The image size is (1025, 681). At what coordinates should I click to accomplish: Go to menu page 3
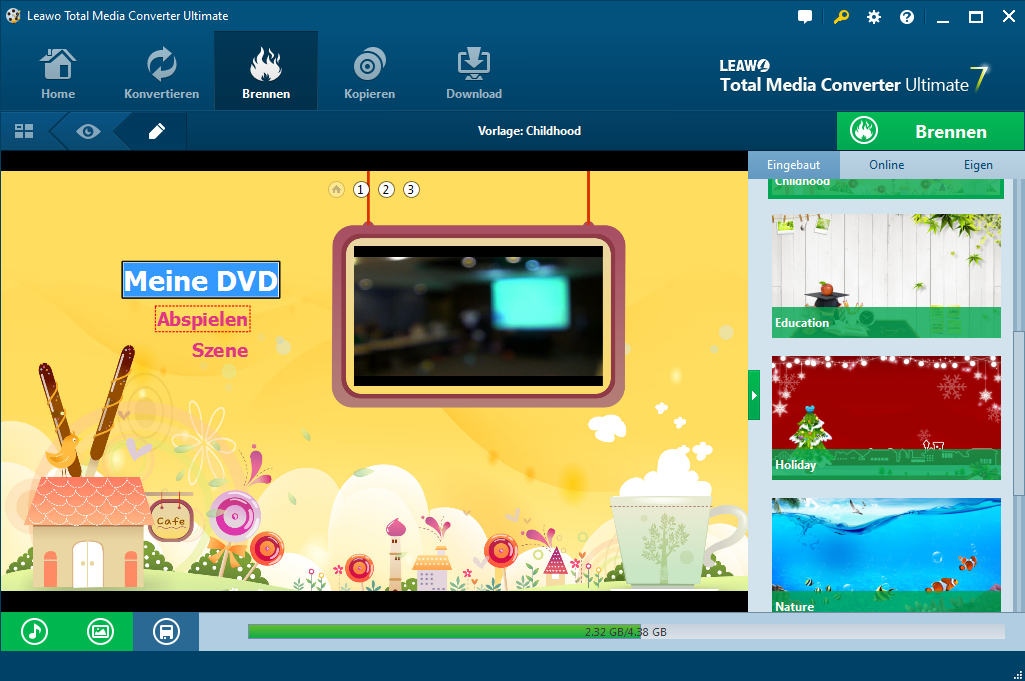[411, 190]
